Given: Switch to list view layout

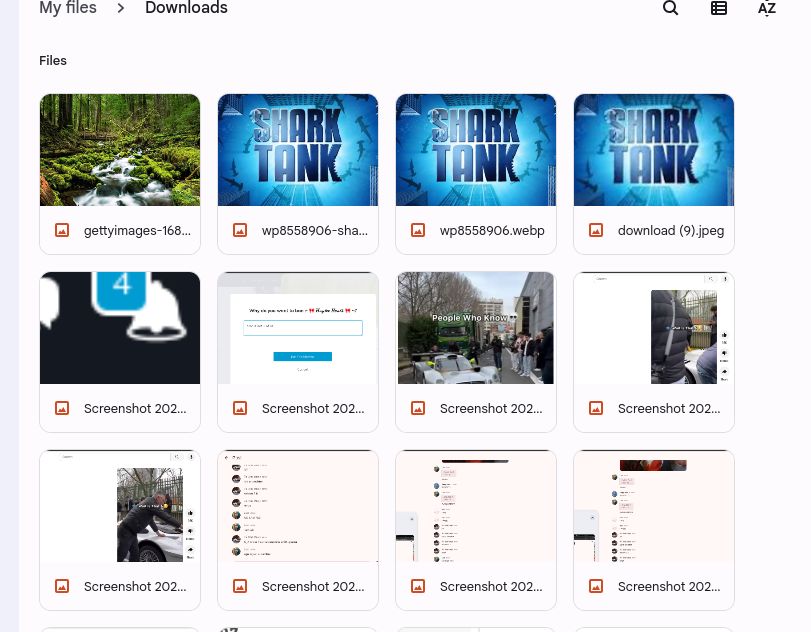Looking at the screenshot, I should pos(719,8).
